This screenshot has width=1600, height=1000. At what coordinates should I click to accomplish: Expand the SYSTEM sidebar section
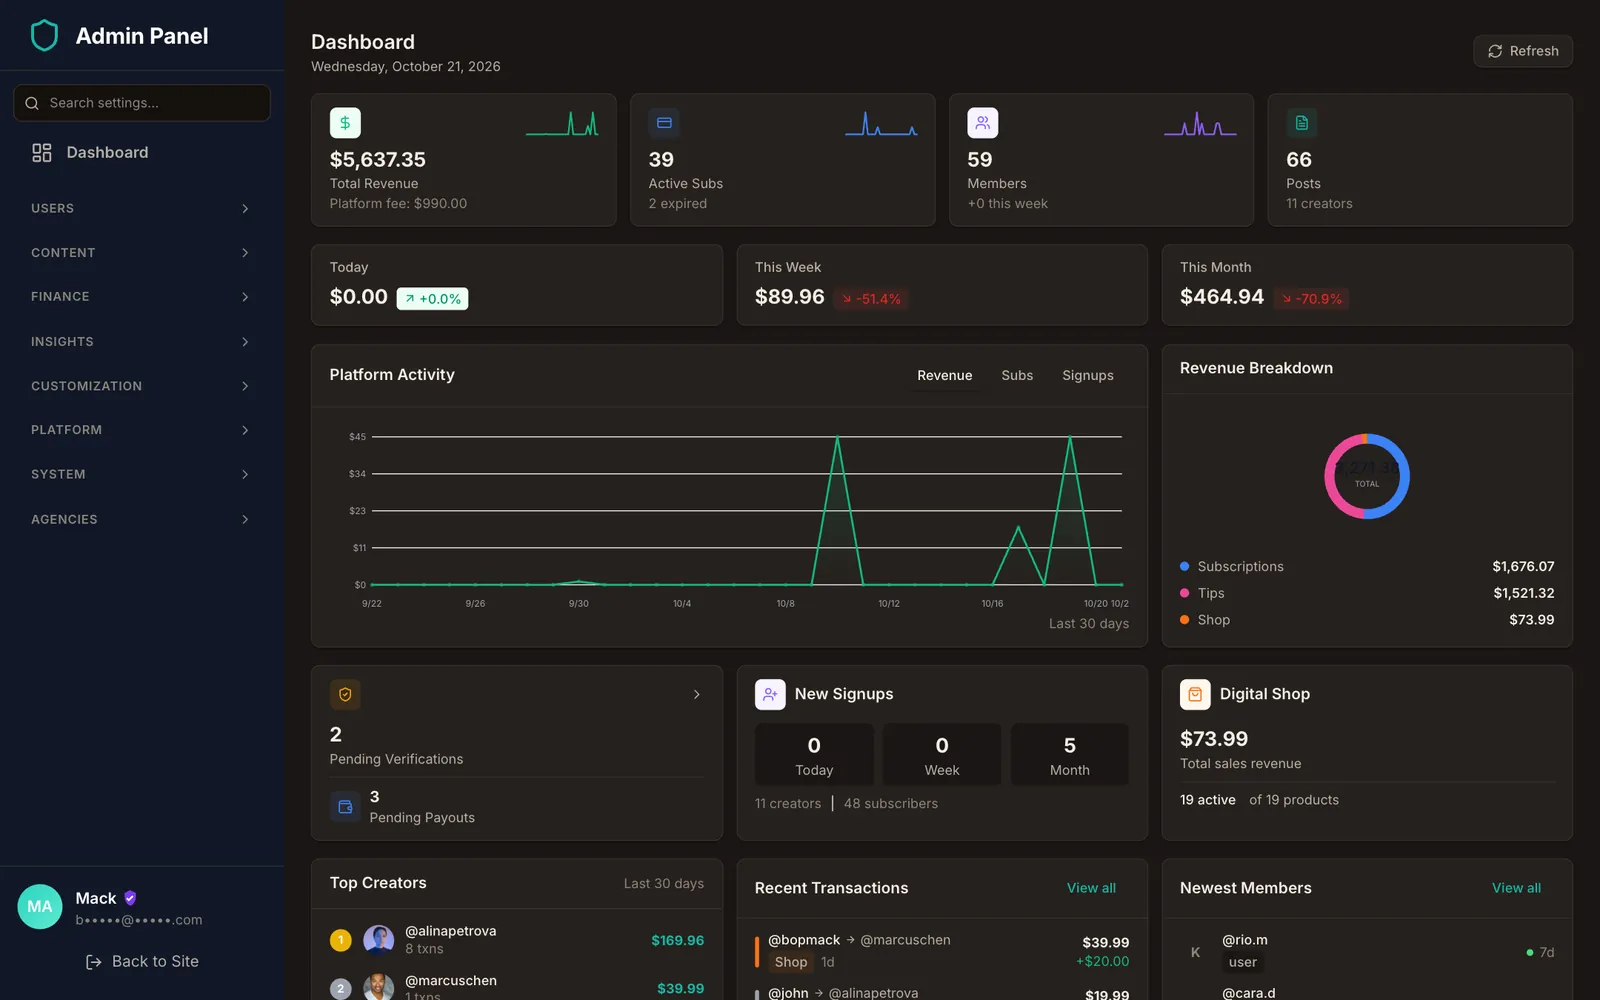(x=140, y=474)
